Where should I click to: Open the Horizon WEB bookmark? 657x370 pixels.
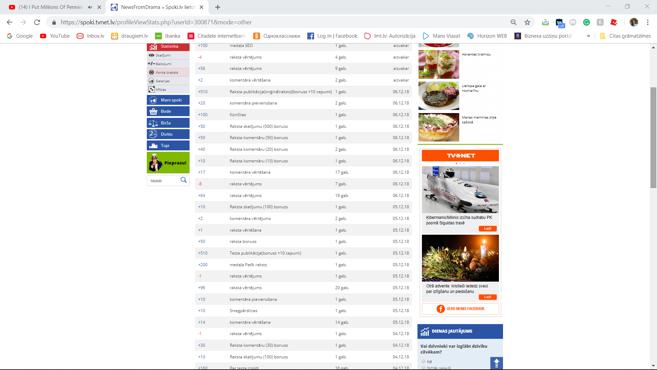487,36
